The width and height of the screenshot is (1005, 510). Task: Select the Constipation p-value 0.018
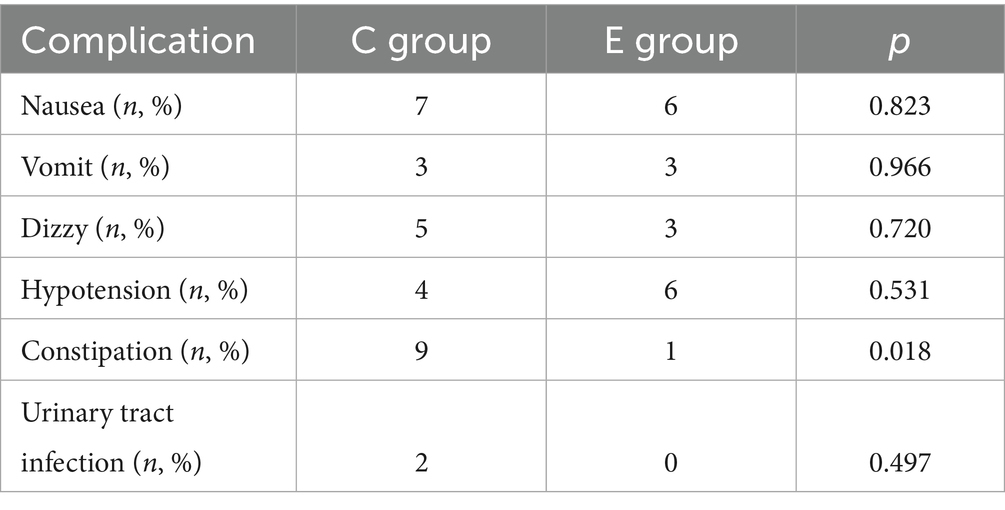click(x=900, y=352)
